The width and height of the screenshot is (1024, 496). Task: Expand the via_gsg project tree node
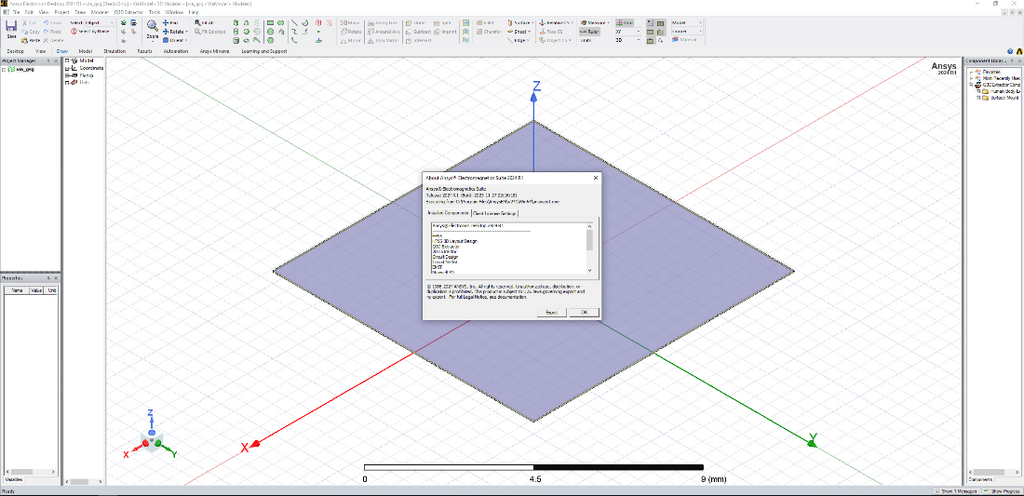point(3,70)
